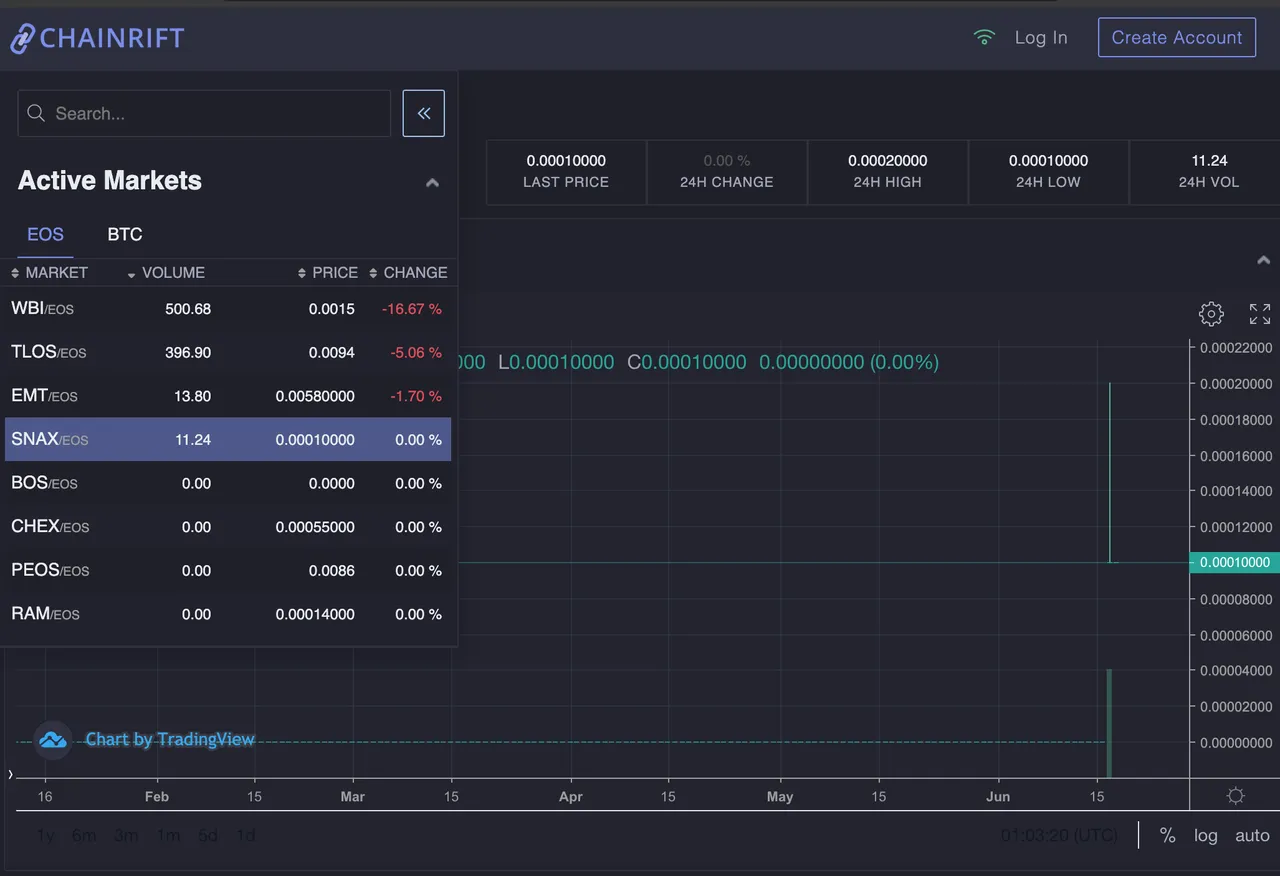Switch to the BTC markets tab
This screenshot has width=1280, height=876.
pos(124,234)
